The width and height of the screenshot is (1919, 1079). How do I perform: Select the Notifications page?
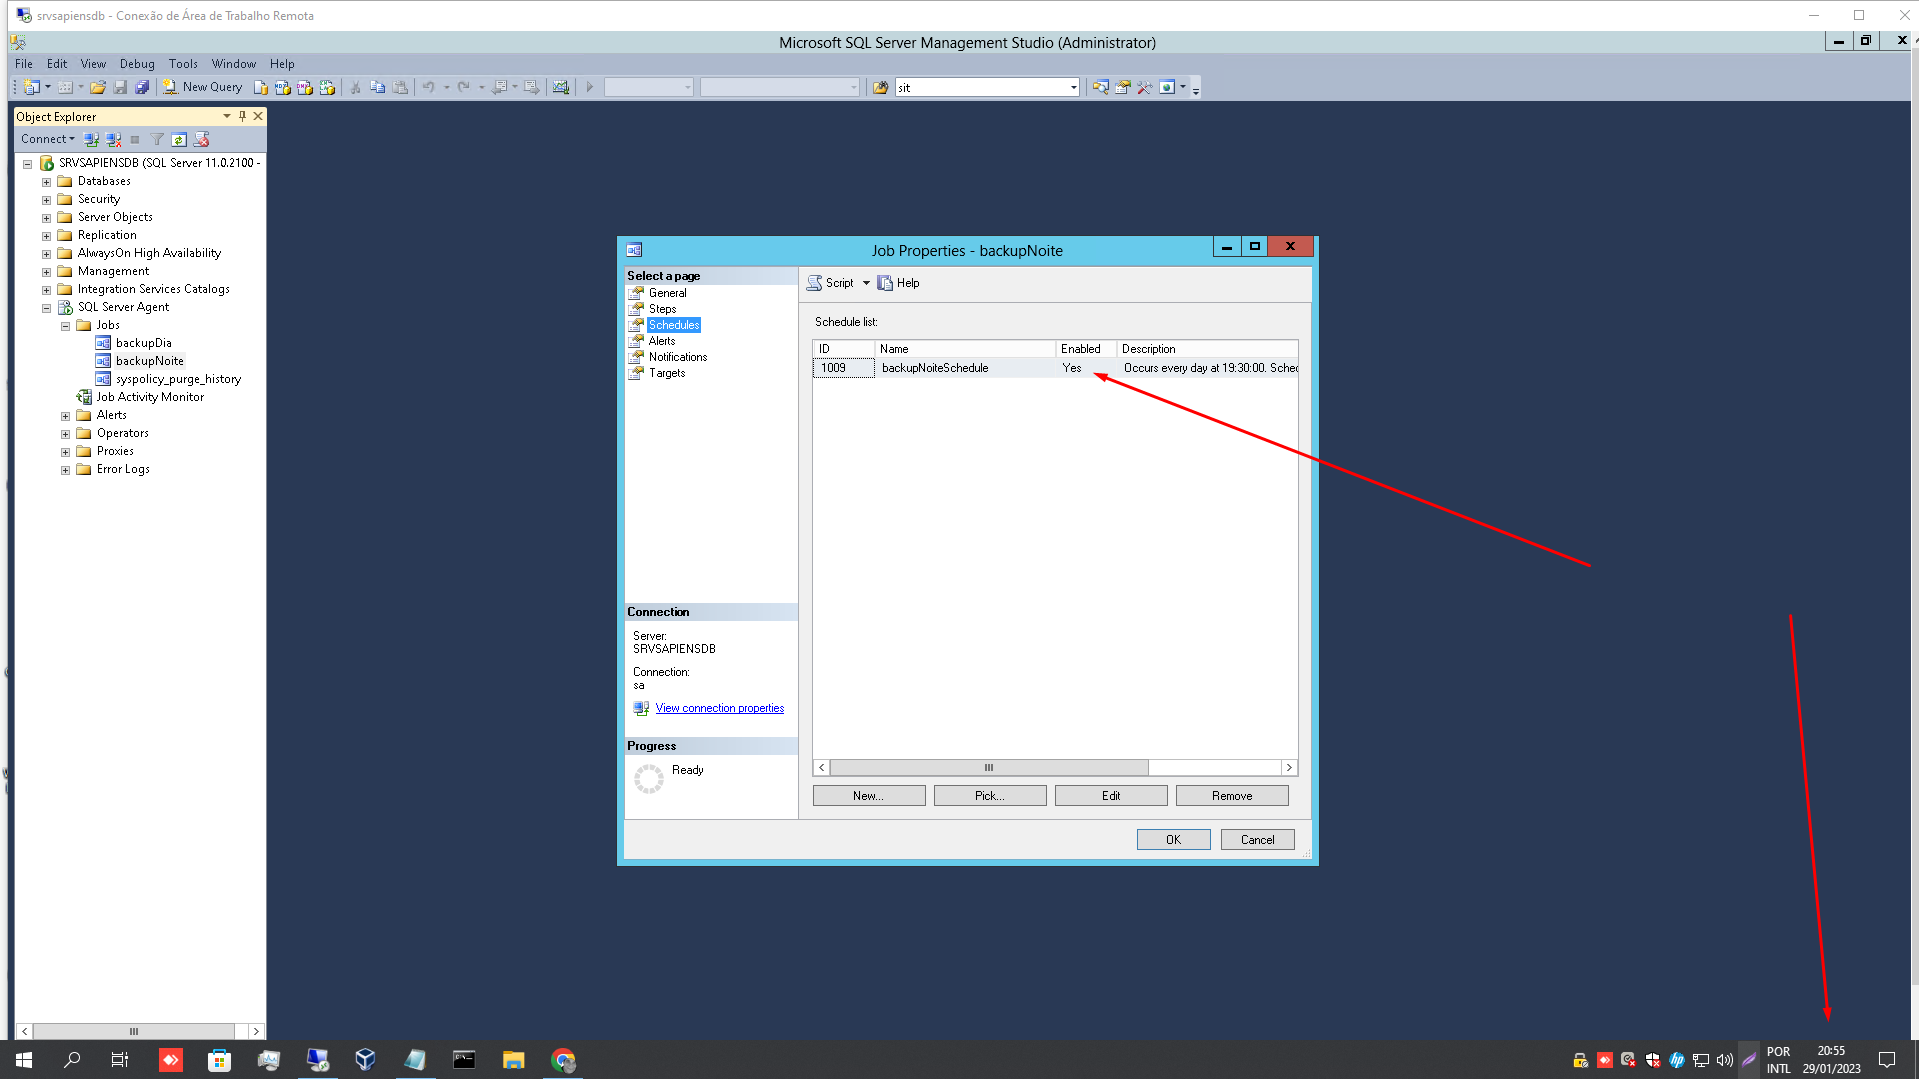coord(678,357)
